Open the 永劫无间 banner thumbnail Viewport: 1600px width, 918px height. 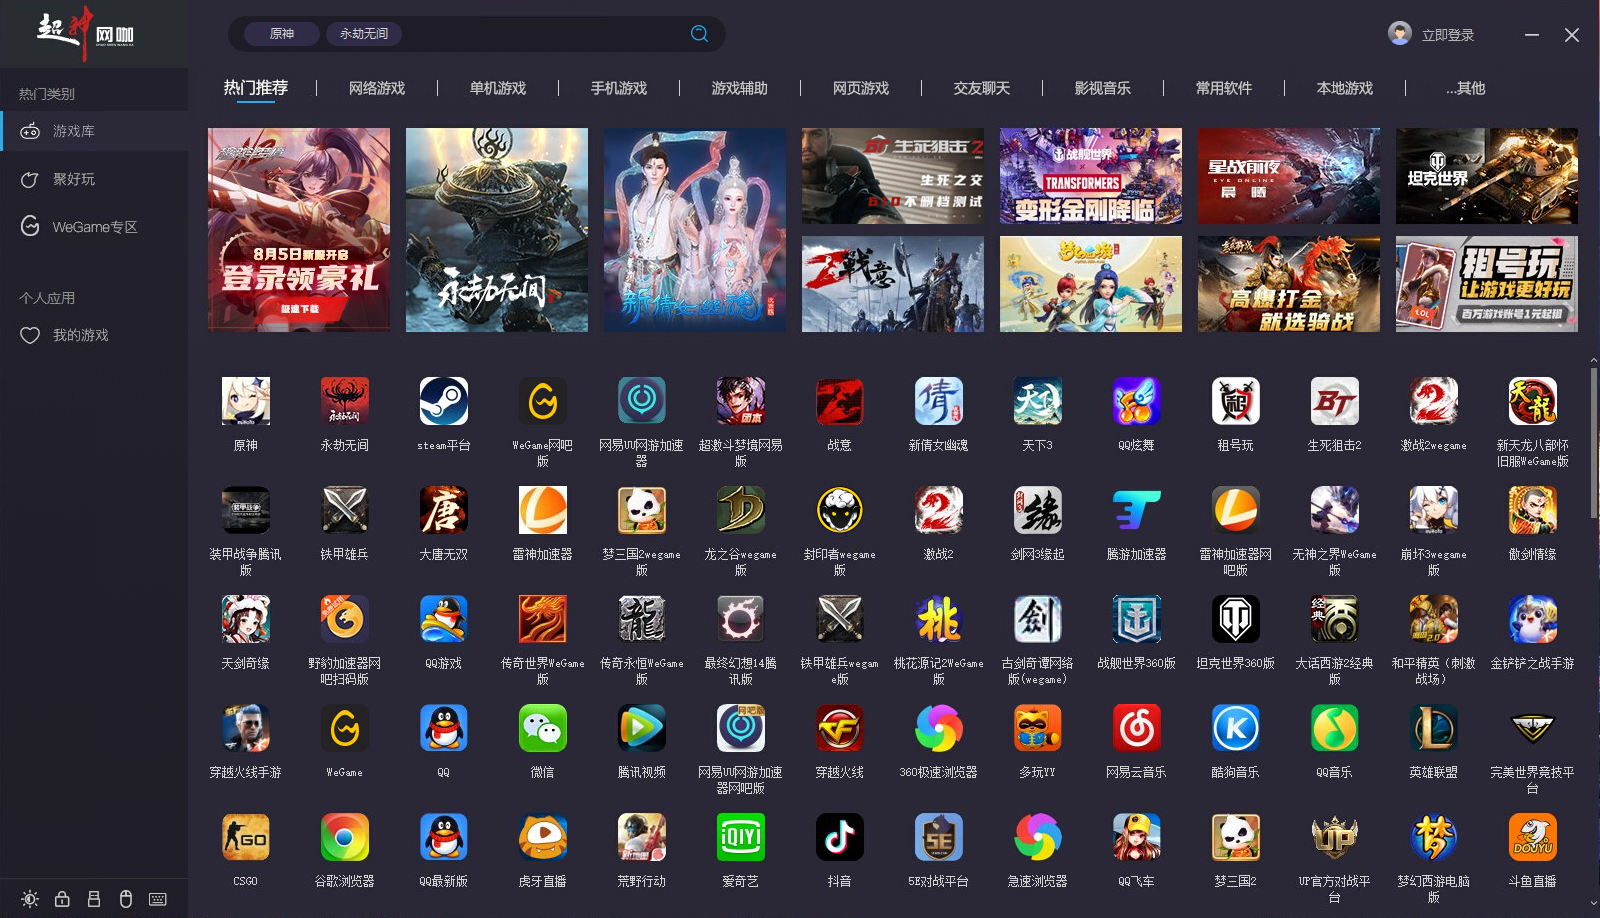coord(497,230)
